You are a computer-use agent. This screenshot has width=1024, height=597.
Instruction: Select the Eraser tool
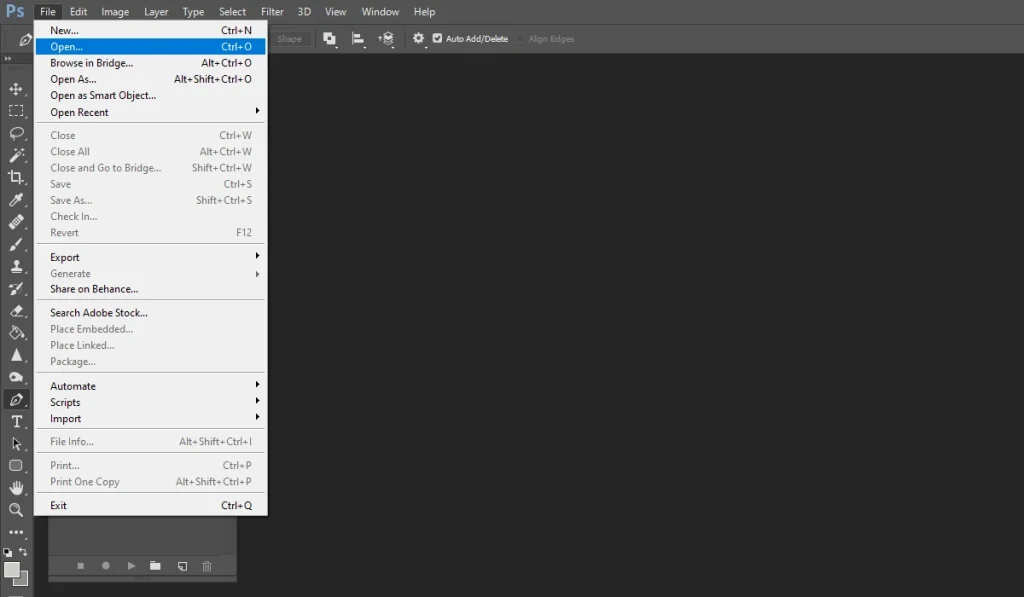click(16, 311)
